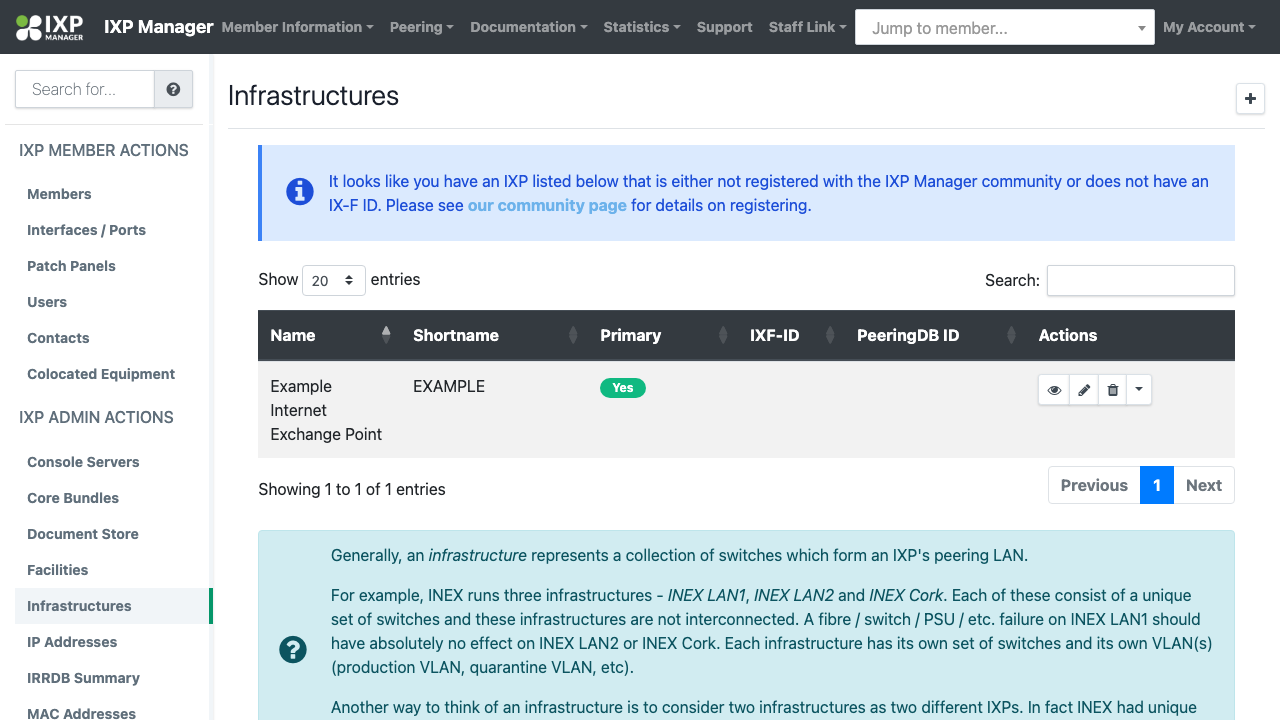Open the Statistics menu
Image resolution: width=1280 pixels, height=720 pixels.
[x=642, y=27]
